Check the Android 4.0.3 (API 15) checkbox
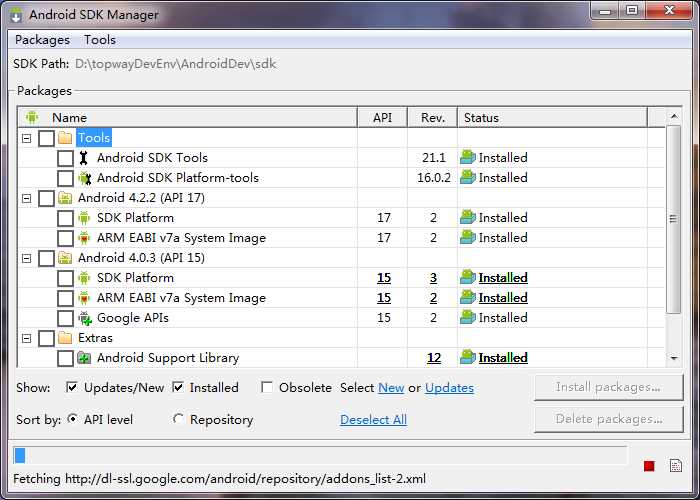This screenshot has width=700, height=500. point(46,258)
